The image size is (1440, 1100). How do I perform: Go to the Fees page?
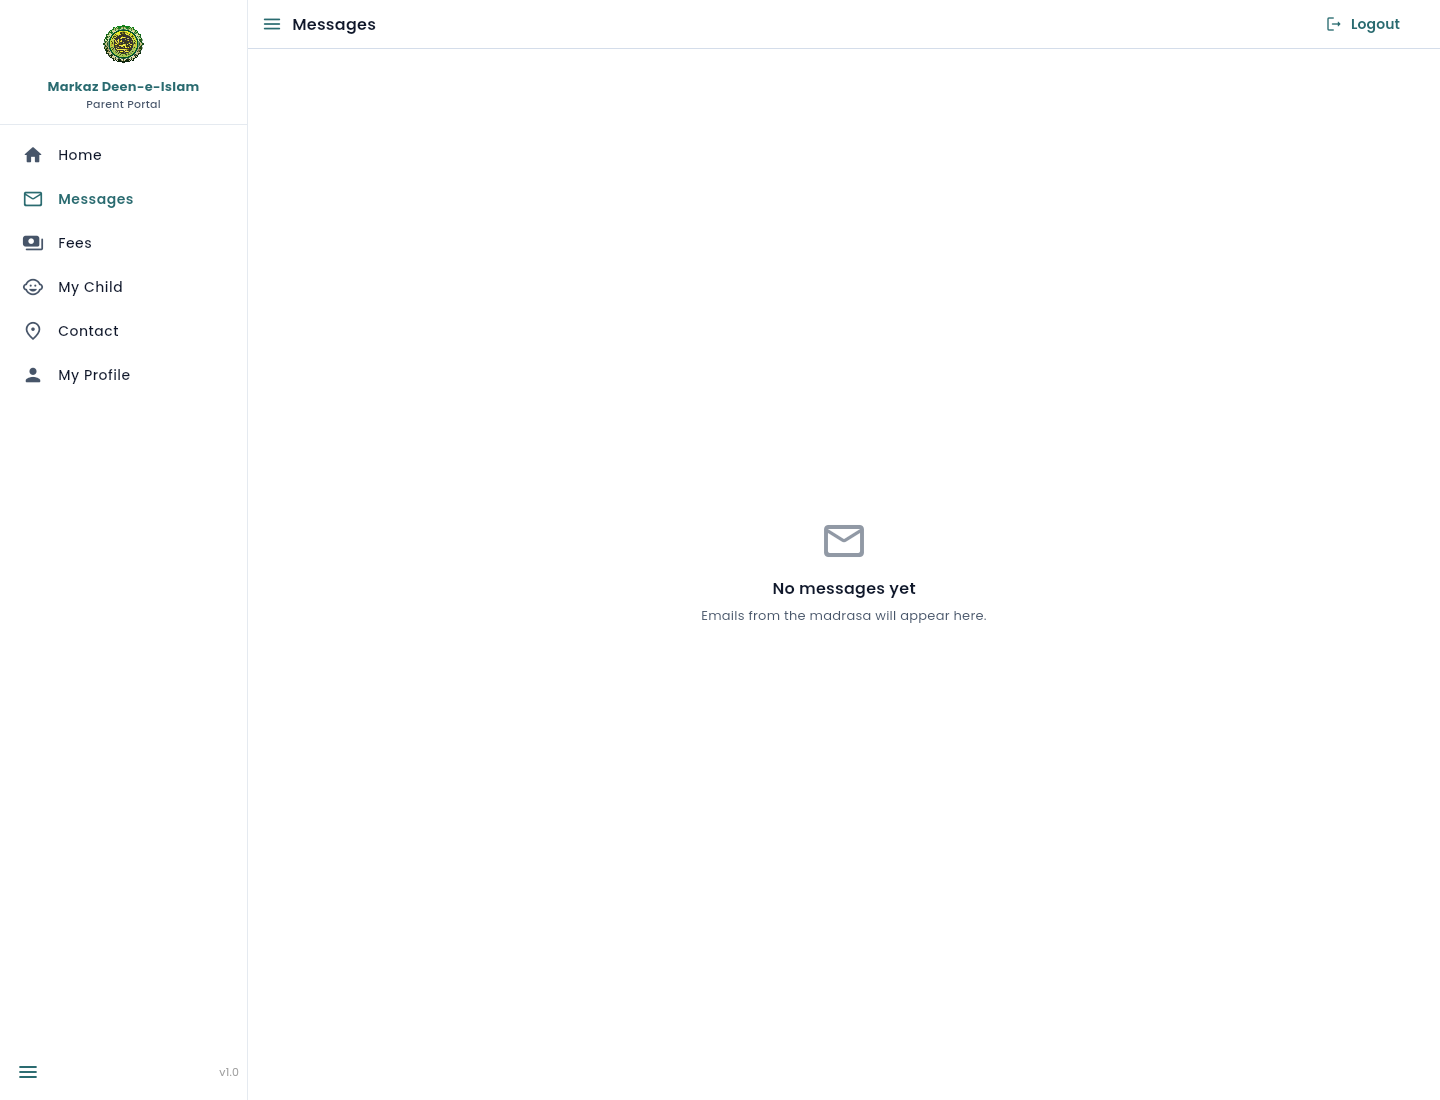pyautogui.click(x=124, y=243)
